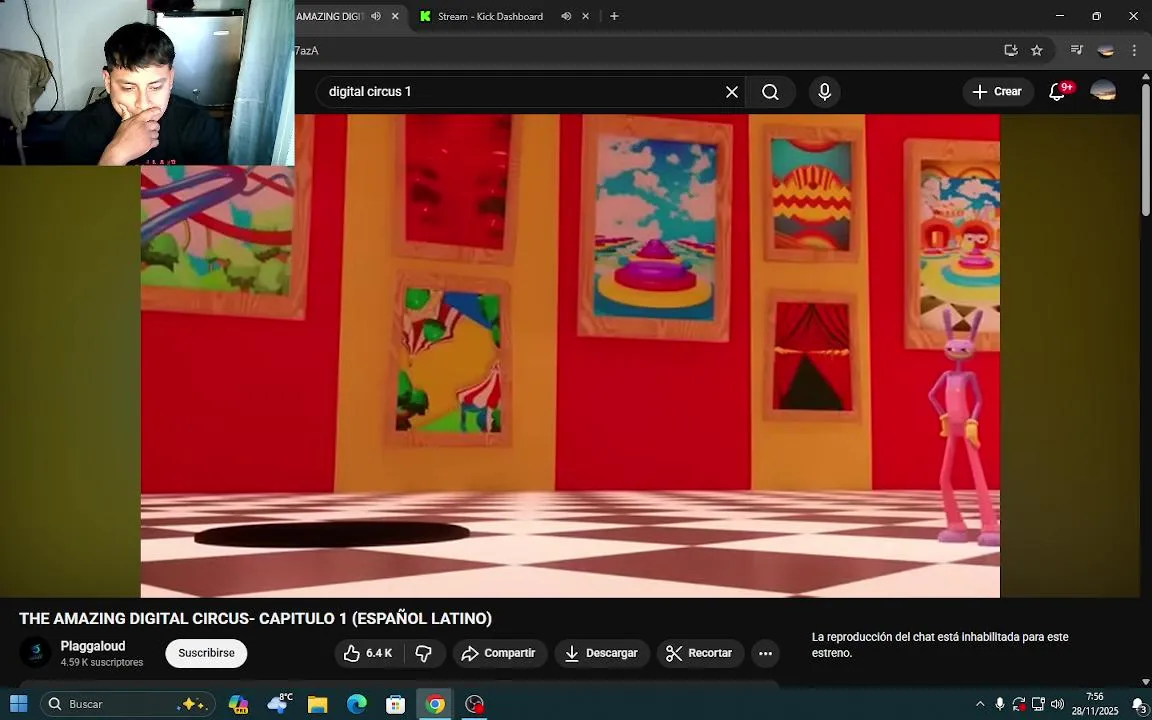Viewport: 1152px width, 720px height.
Task: Click Compartir share button
Action: [500, 653]
